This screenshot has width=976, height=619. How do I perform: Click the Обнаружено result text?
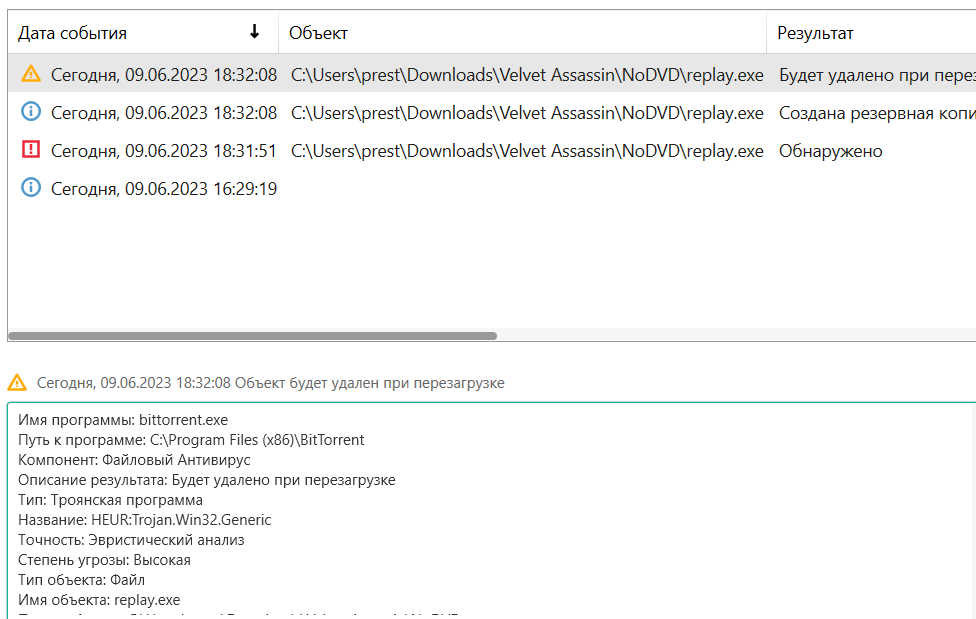coord(830,151)
